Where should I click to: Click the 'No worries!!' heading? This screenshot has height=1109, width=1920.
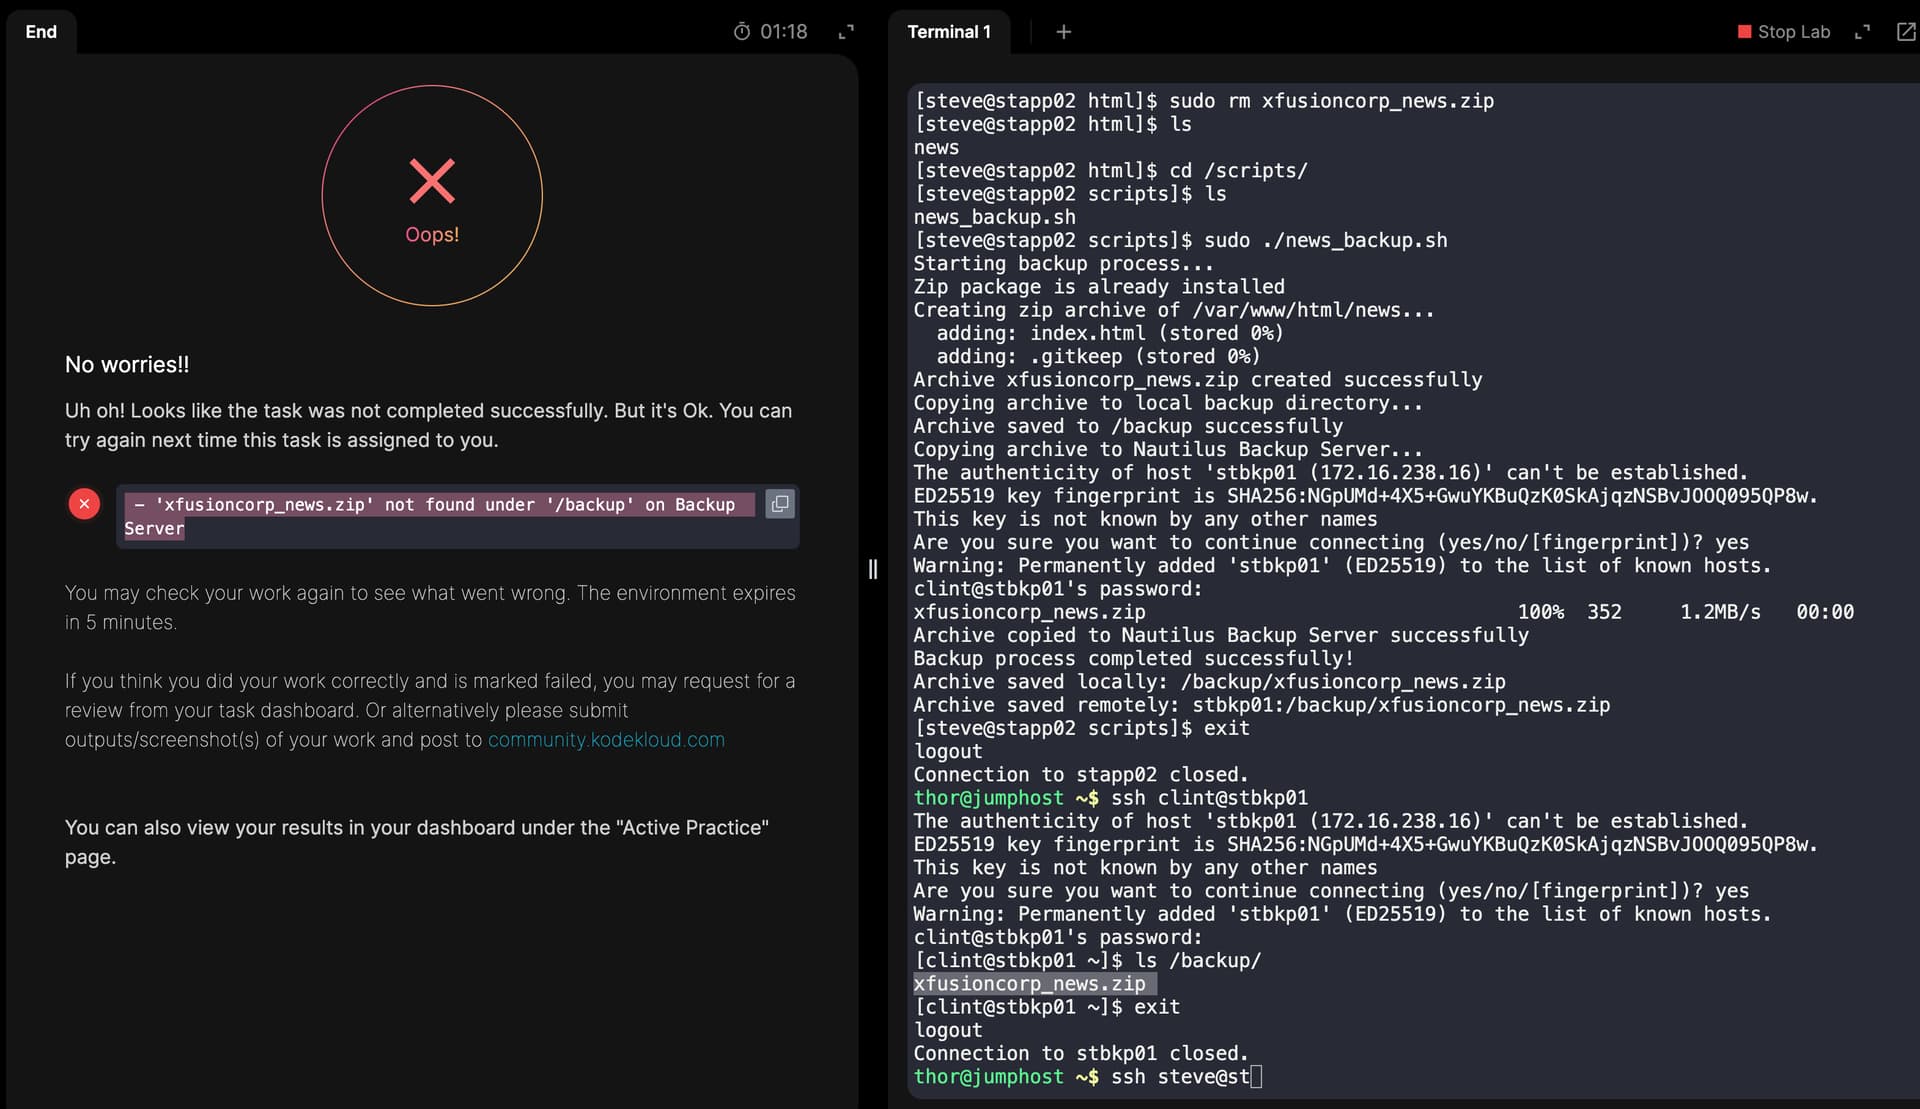[x=127, y=365]
